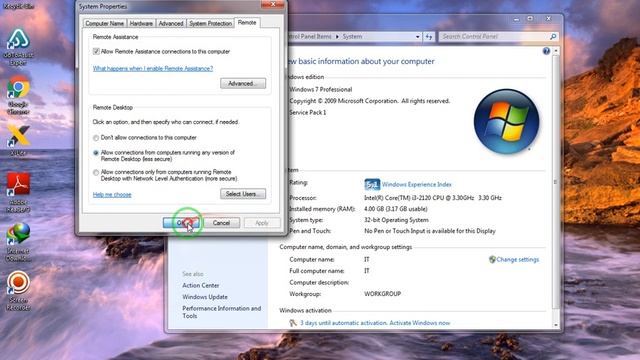
Task: Select Allow connections from any Remote Desktop version
Action: coord(96,153)
